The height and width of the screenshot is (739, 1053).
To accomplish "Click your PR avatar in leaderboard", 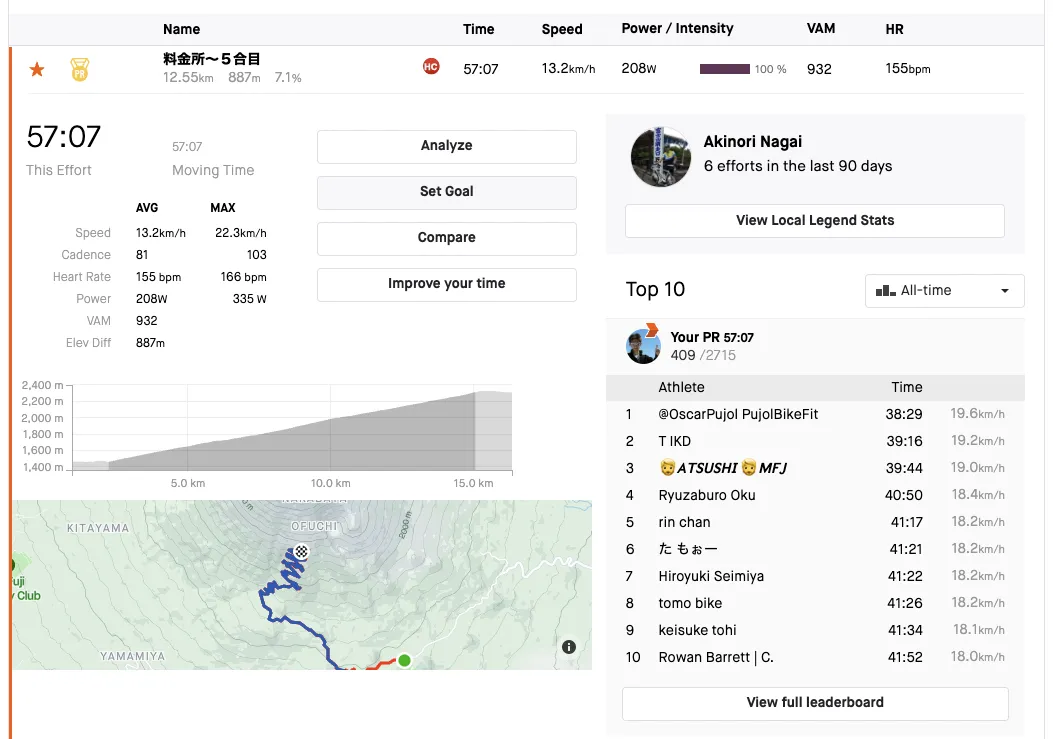I will (x=643, y=345).
